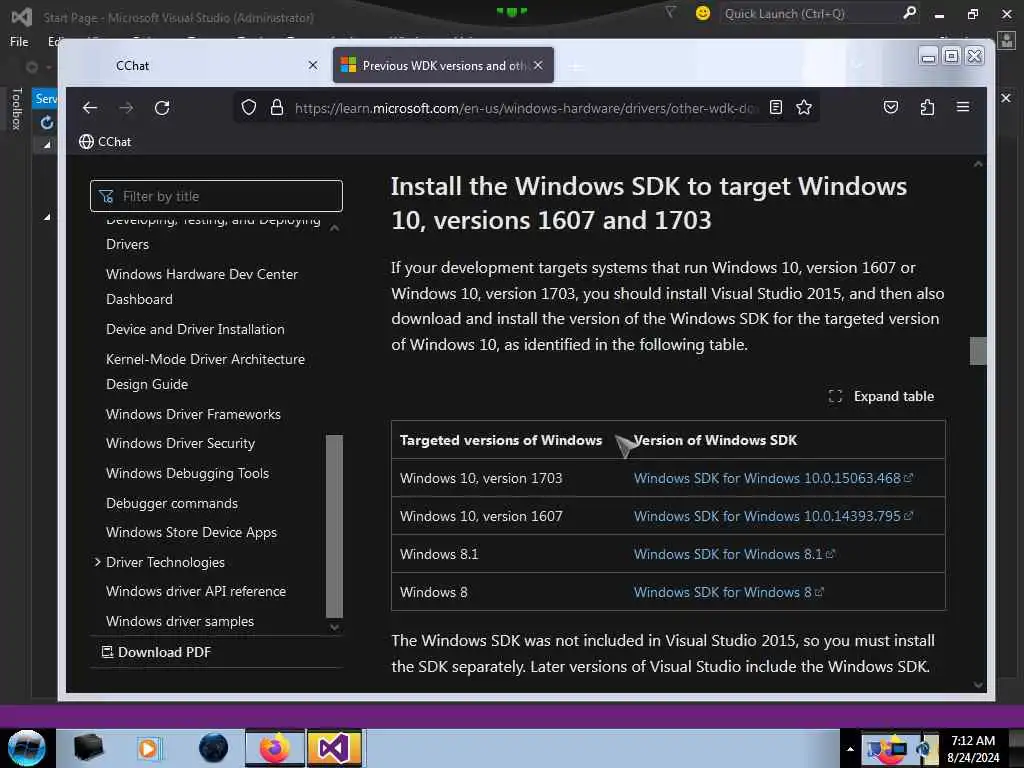The height and width of the screenshot is (768, 1024).
Task: Open the Firefox hamburger menu
Action: [x=963, y=106]
